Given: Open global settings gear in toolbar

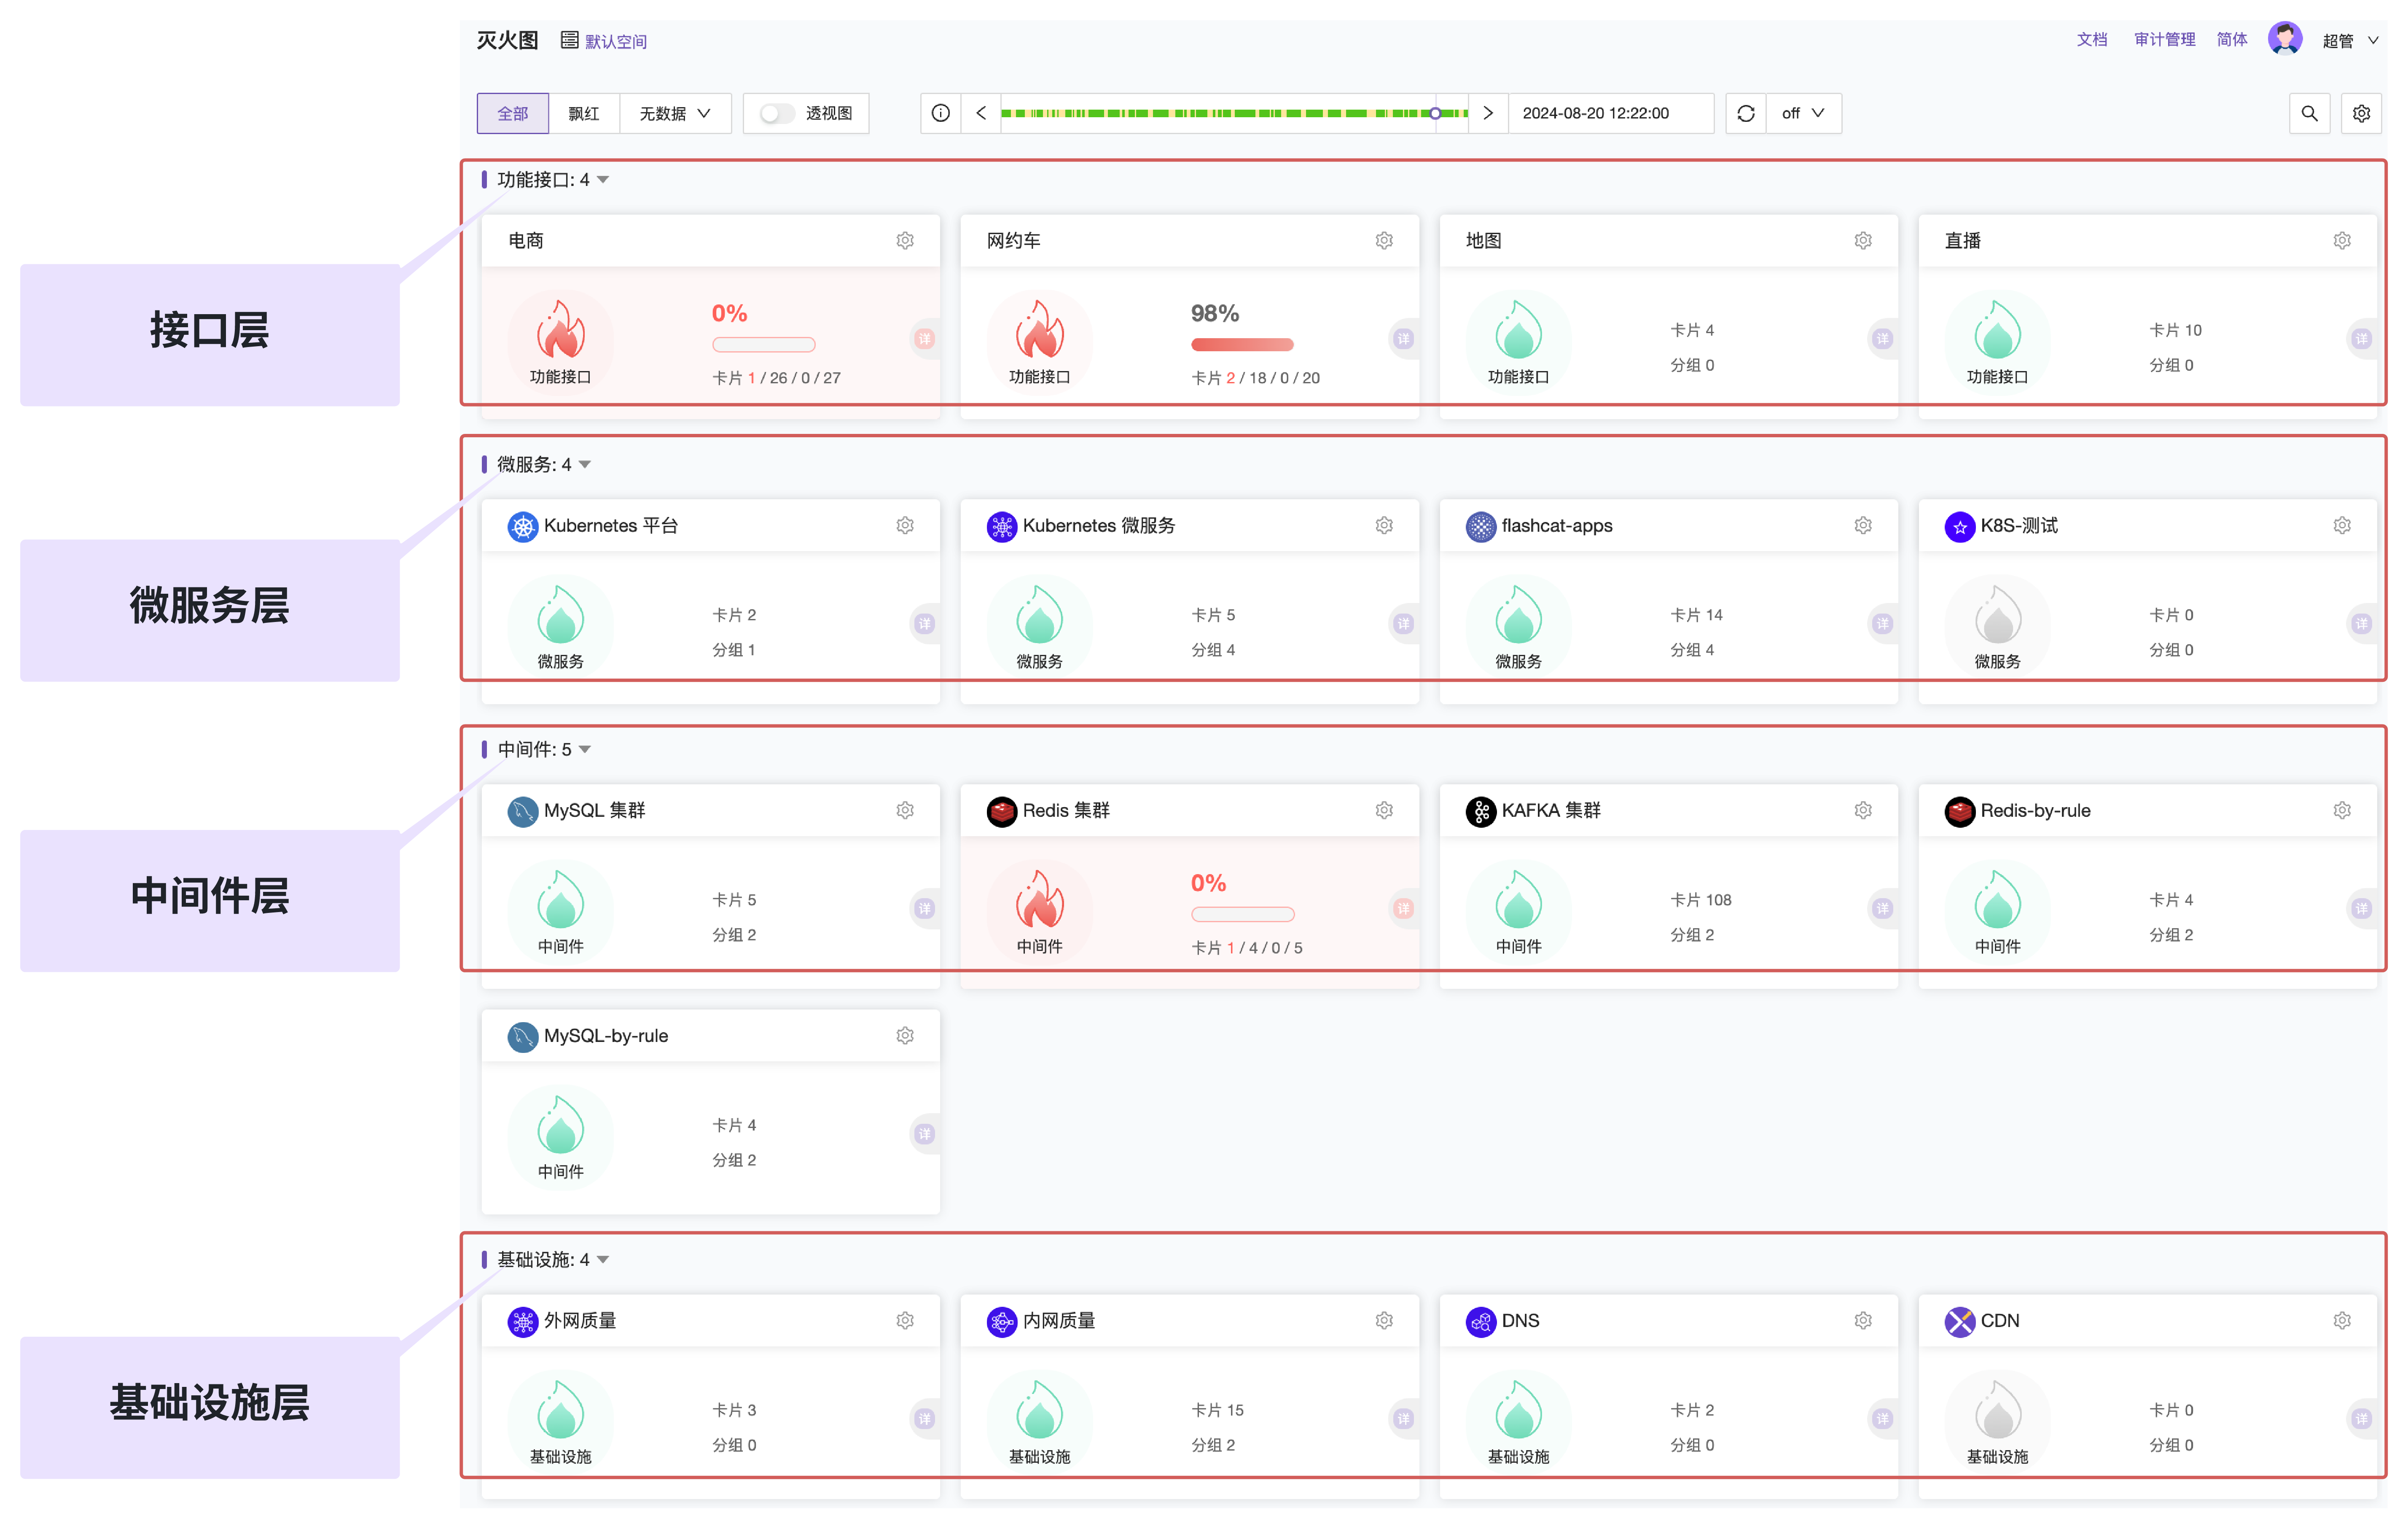Looking at the screenshot, I should [x=2361, y=114].
